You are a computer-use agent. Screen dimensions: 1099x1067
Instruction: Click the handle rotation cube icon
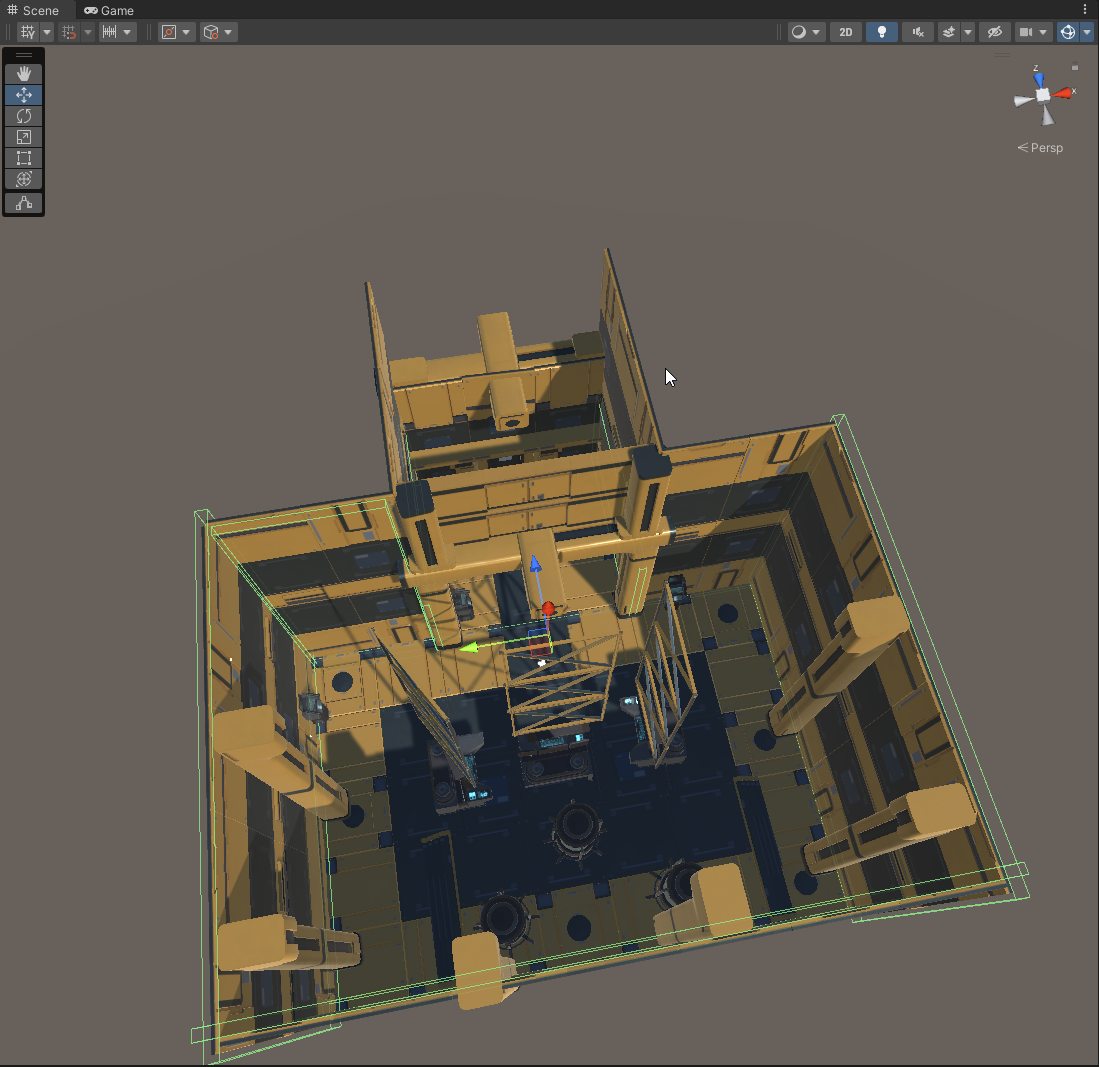(210, 32)
